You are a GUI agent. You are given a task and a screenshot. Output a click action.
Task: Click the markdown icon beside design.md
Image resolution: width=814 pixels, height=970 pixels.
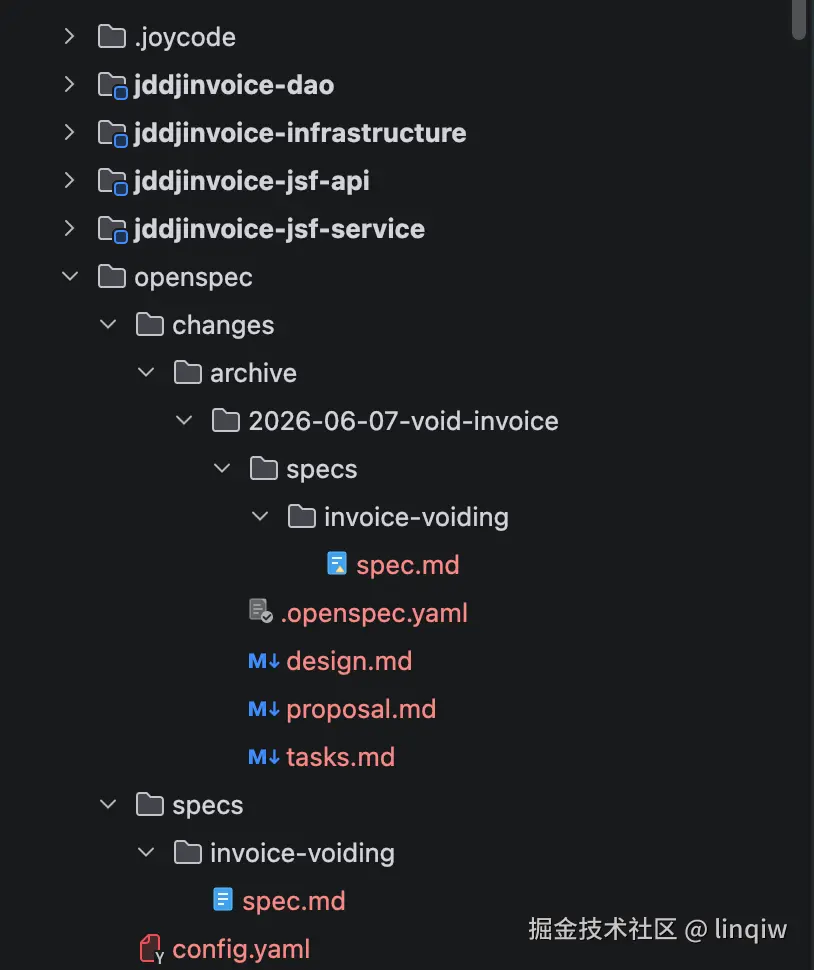[x=263, y=661]
